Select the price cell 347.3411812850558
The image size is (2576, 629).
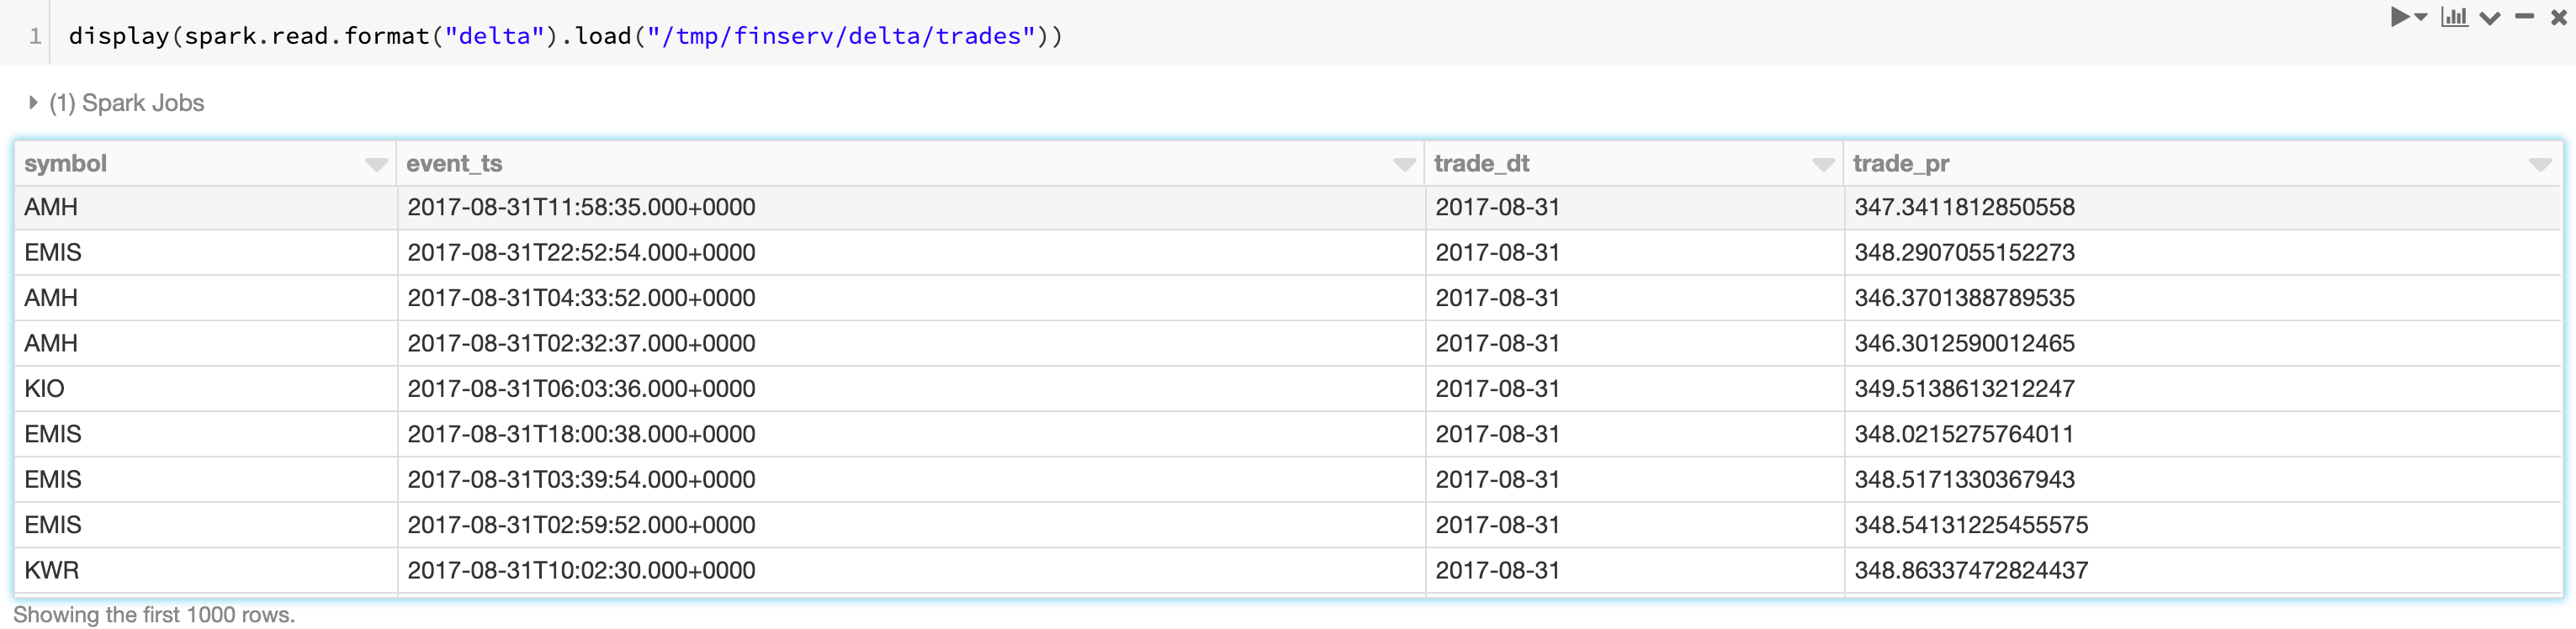[1964, 208]
